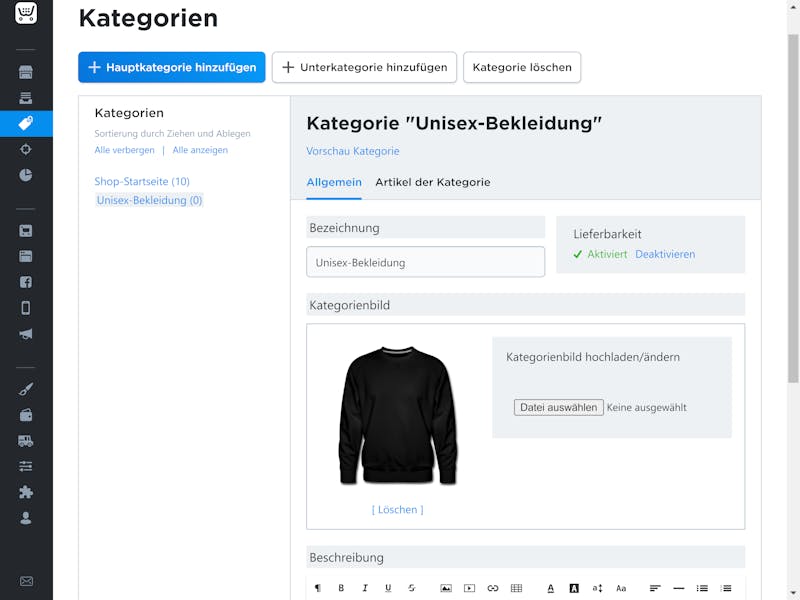Switch to Artikel der Kategorie tab
This screenshot has width=800, height=600.
[x=433, y=182]
